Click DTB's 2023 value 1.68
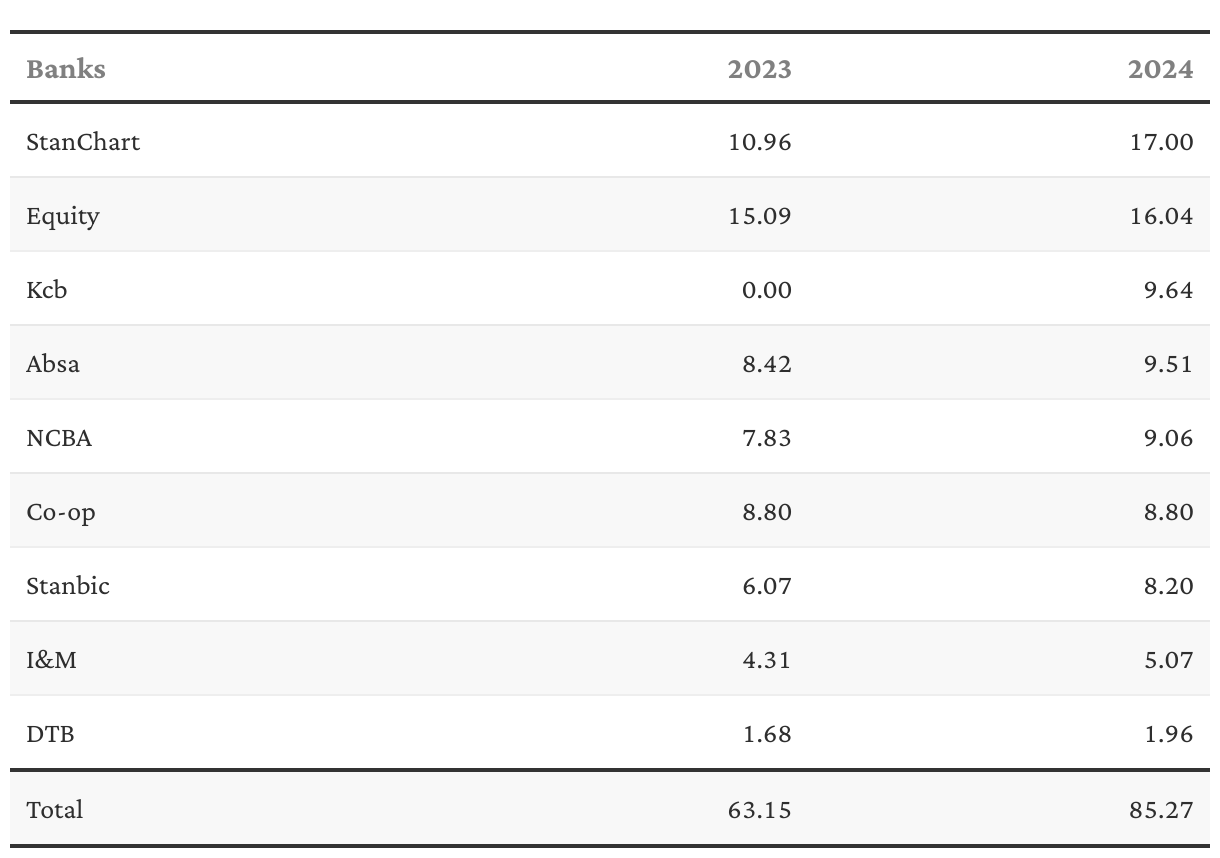 (x=767, y=734)
